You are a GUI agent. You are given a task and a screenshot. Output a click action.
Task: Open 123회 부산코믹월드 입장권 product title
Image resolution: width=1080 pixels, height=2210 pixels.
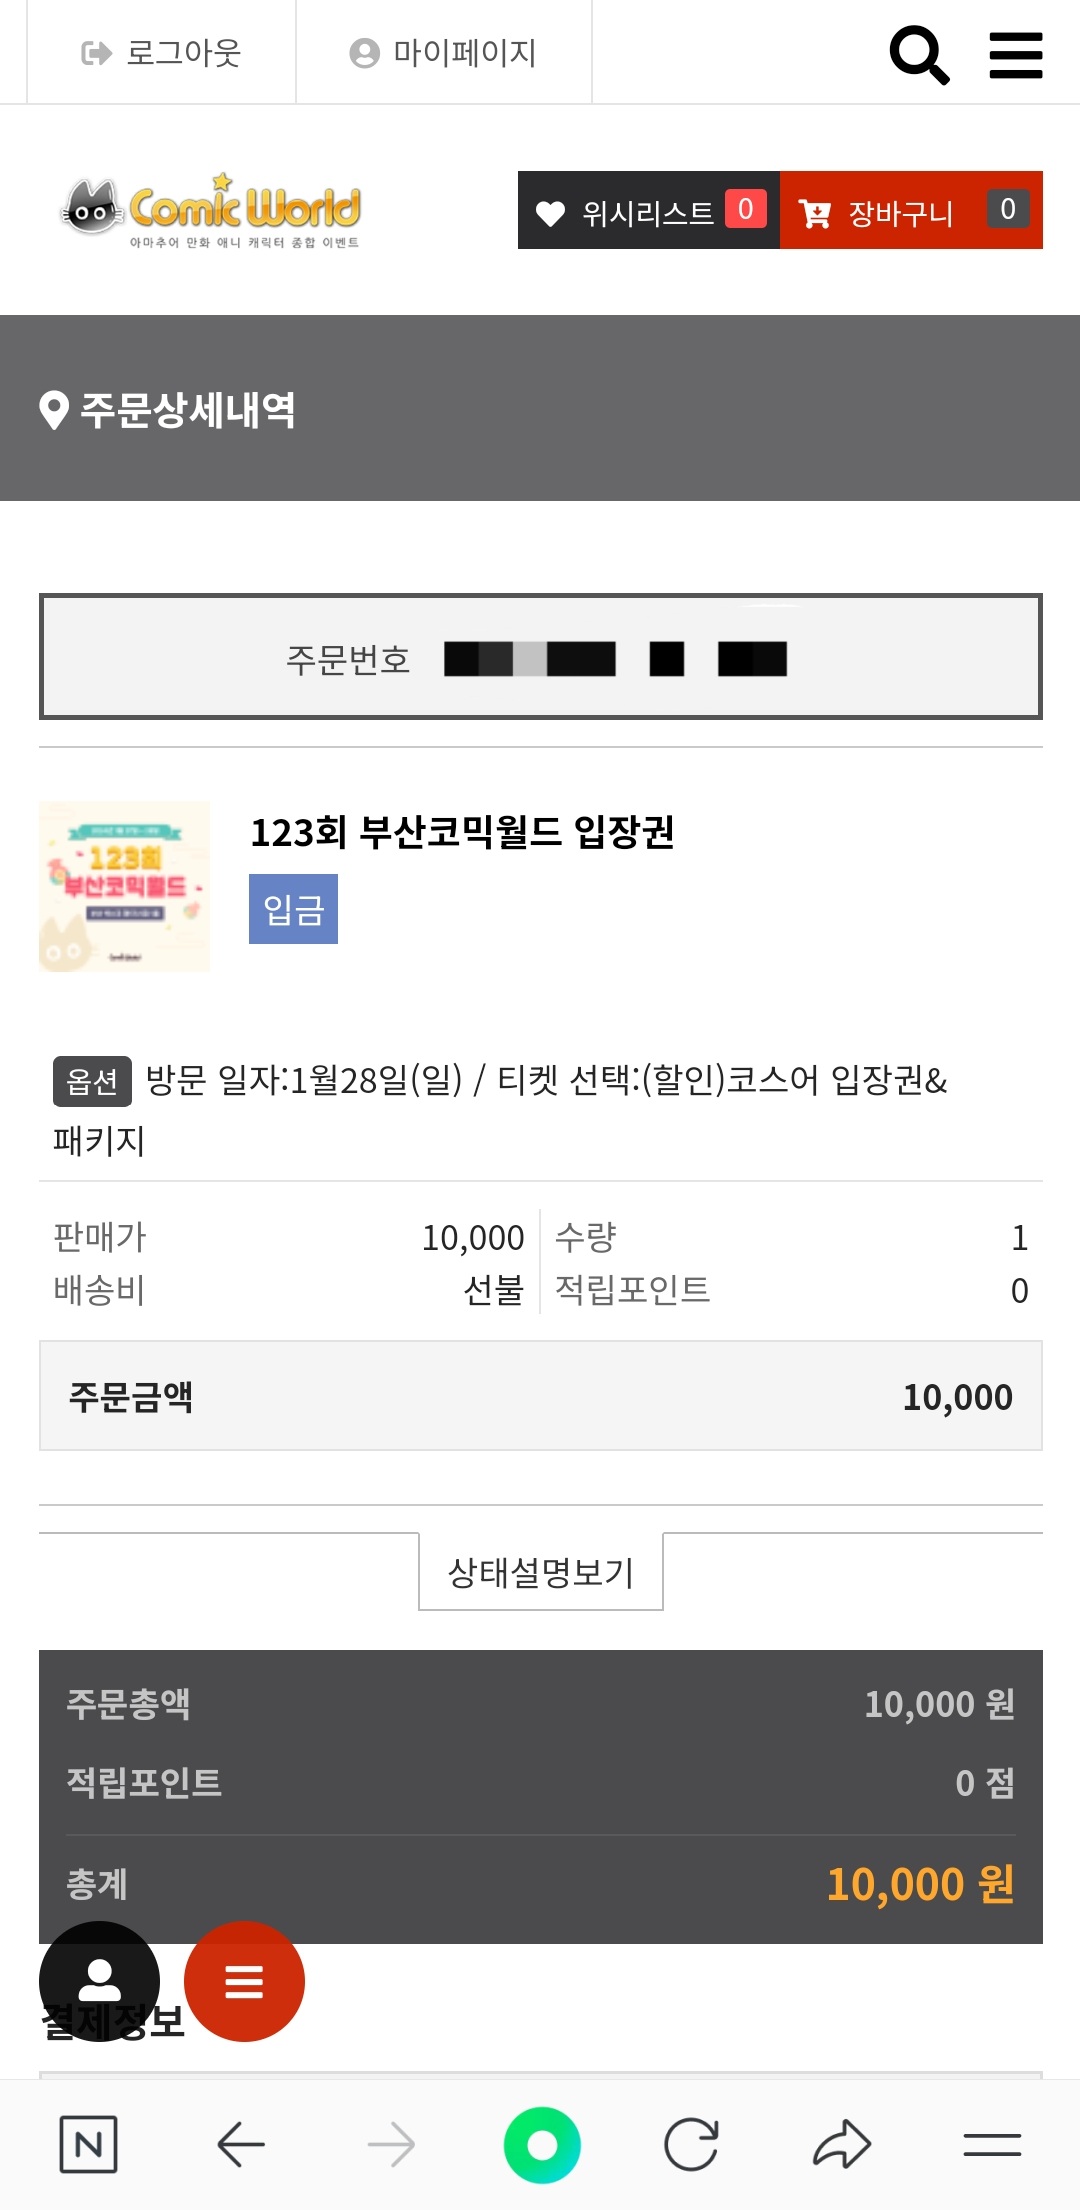click(x=462, y=832)
